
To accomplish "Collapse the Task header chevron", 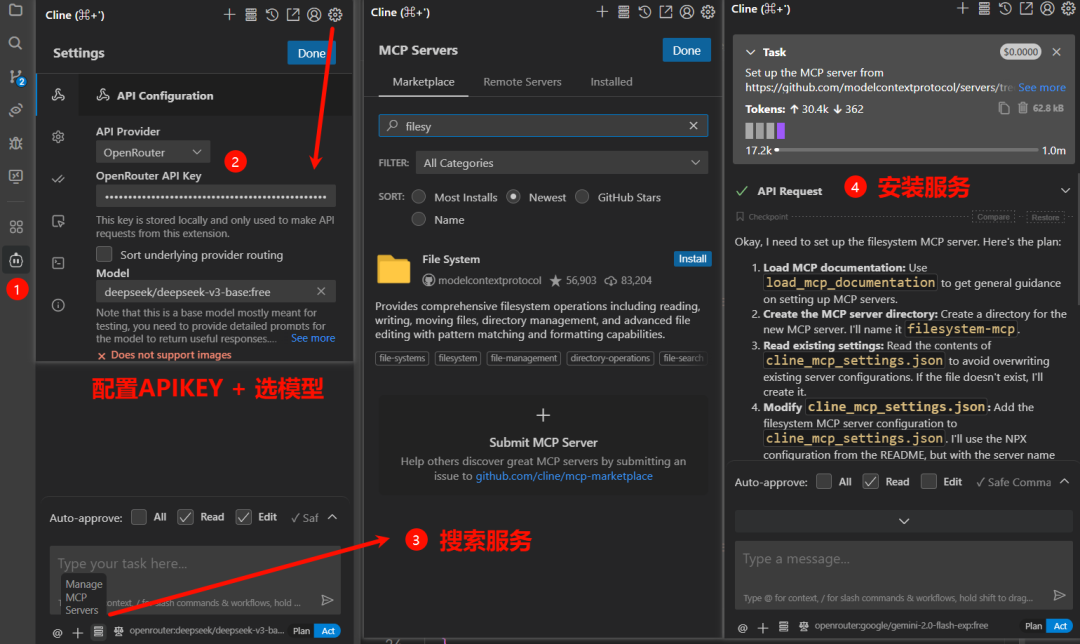I will tap(750, 52).
